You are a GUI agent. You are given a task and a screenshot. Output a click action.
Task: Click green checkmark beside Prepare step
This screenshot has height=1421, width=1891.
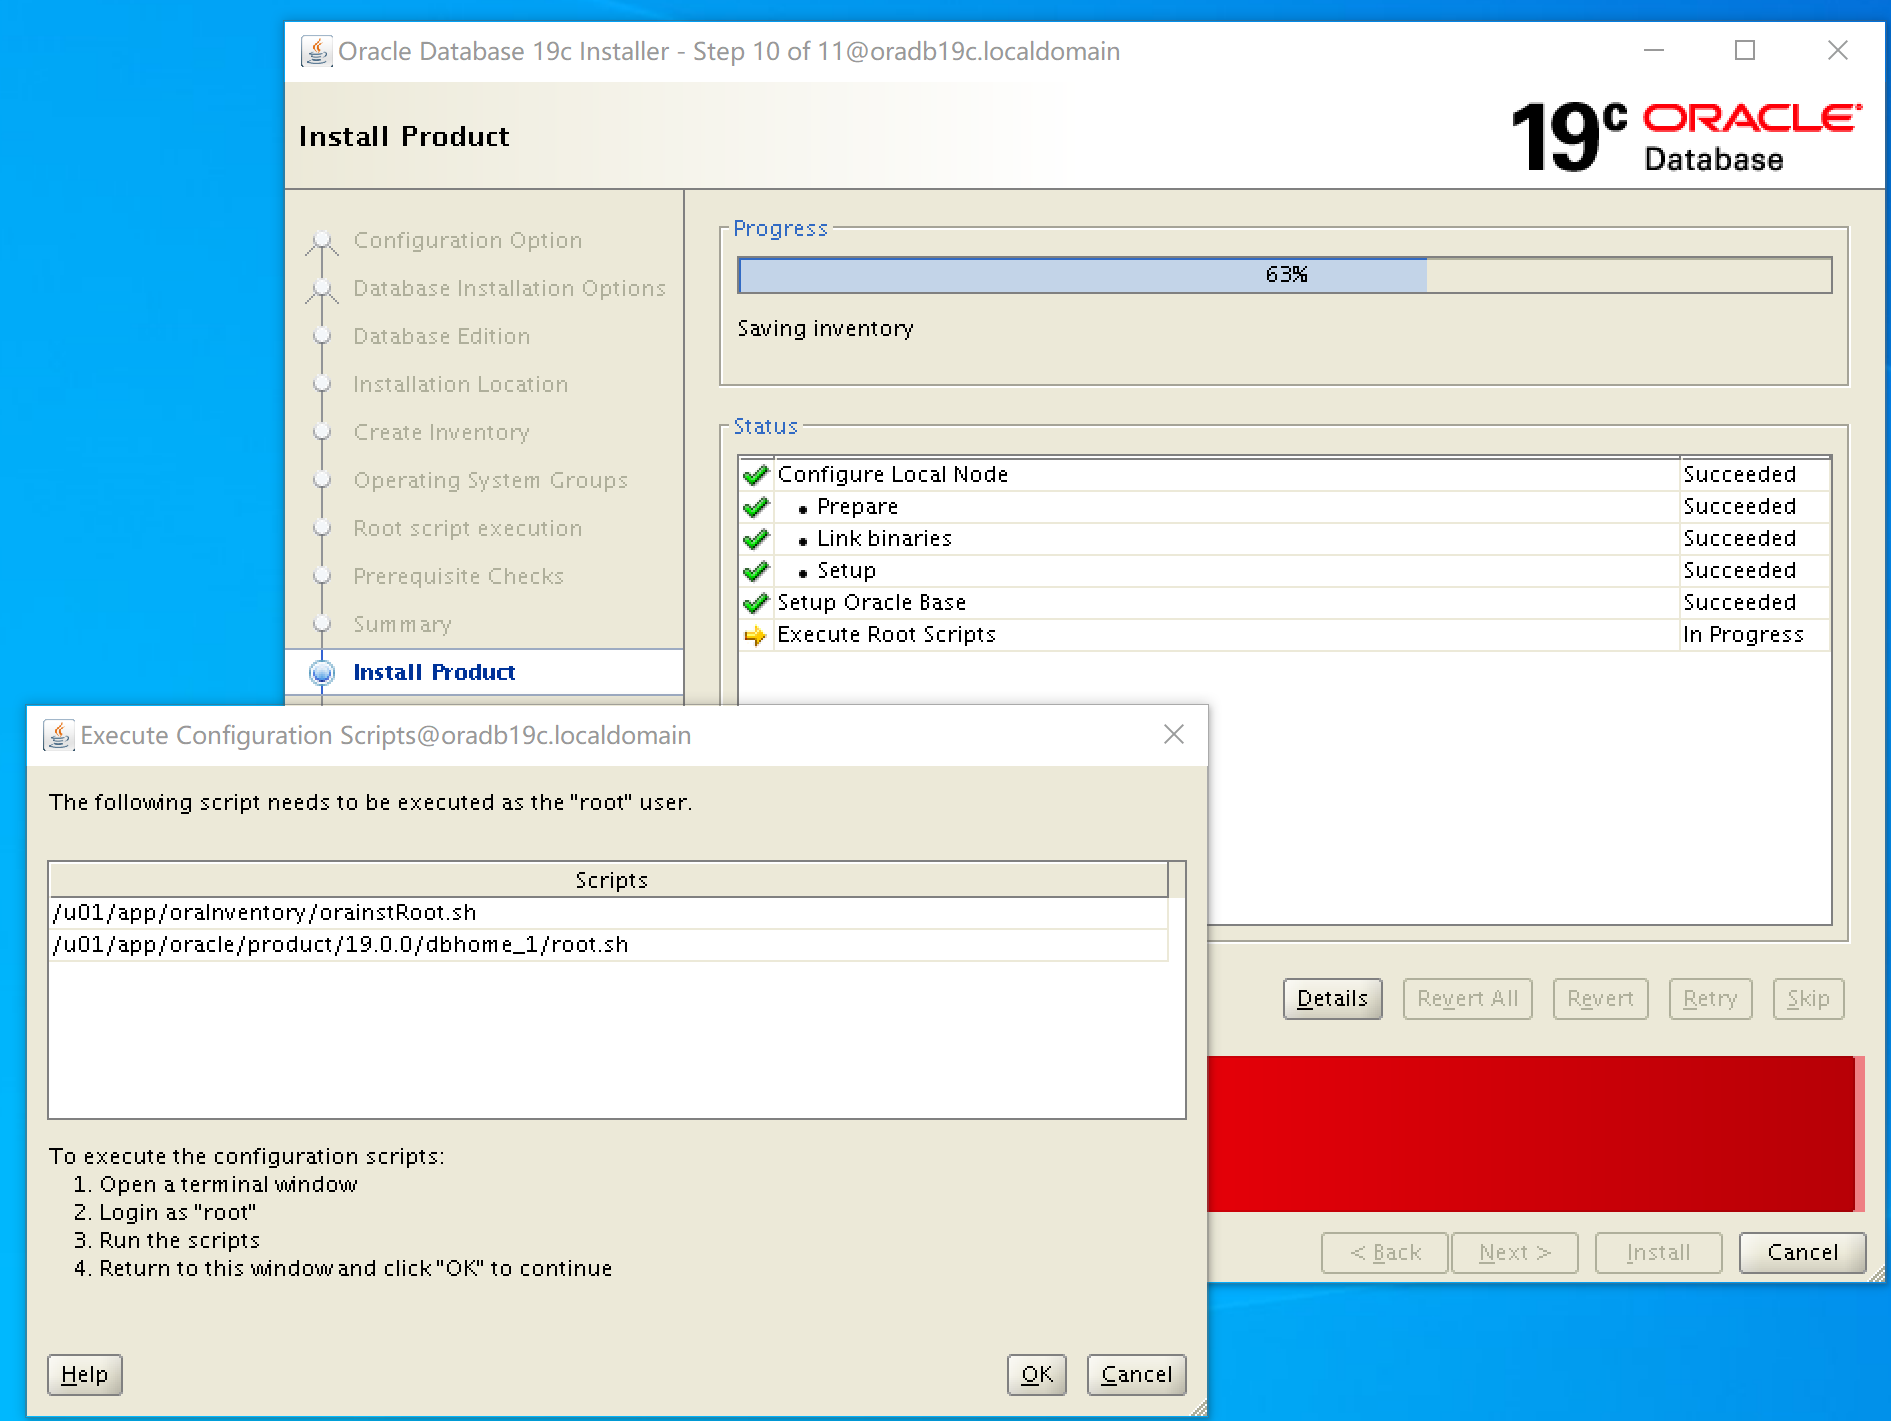pyautogui.click(x=756, y=507)
